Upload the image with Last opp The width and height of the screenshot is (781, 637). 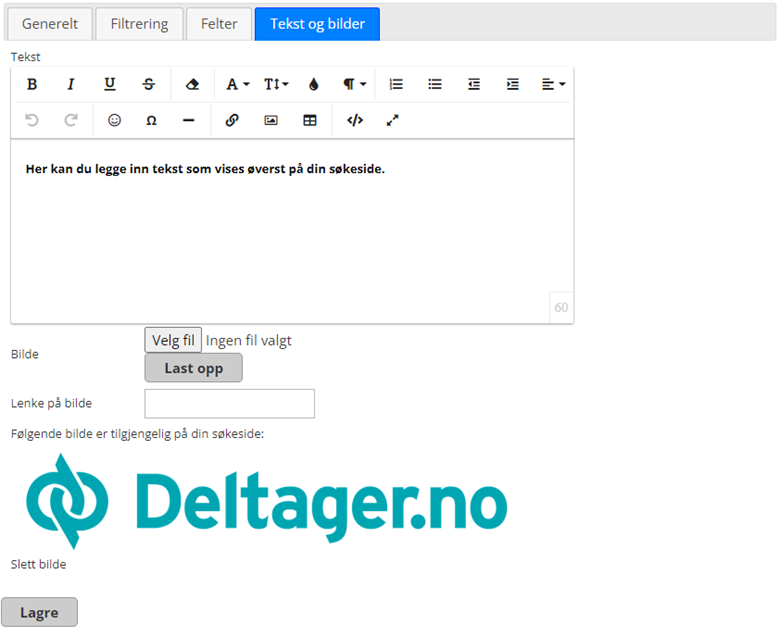pyautogui.click(x=194, y=368)
